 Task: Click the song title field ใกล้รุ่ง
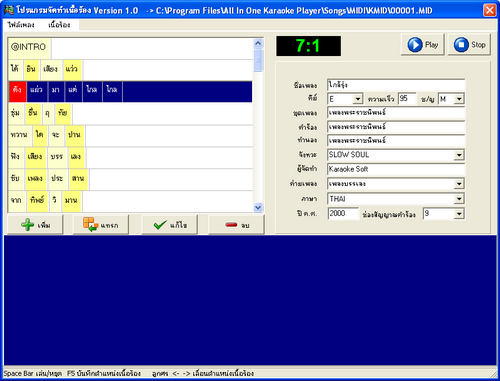tap(396, 85)
